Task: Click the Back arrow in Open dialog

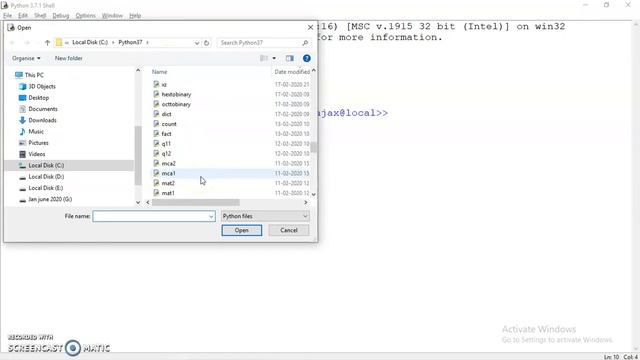Action: pos(12,42)
